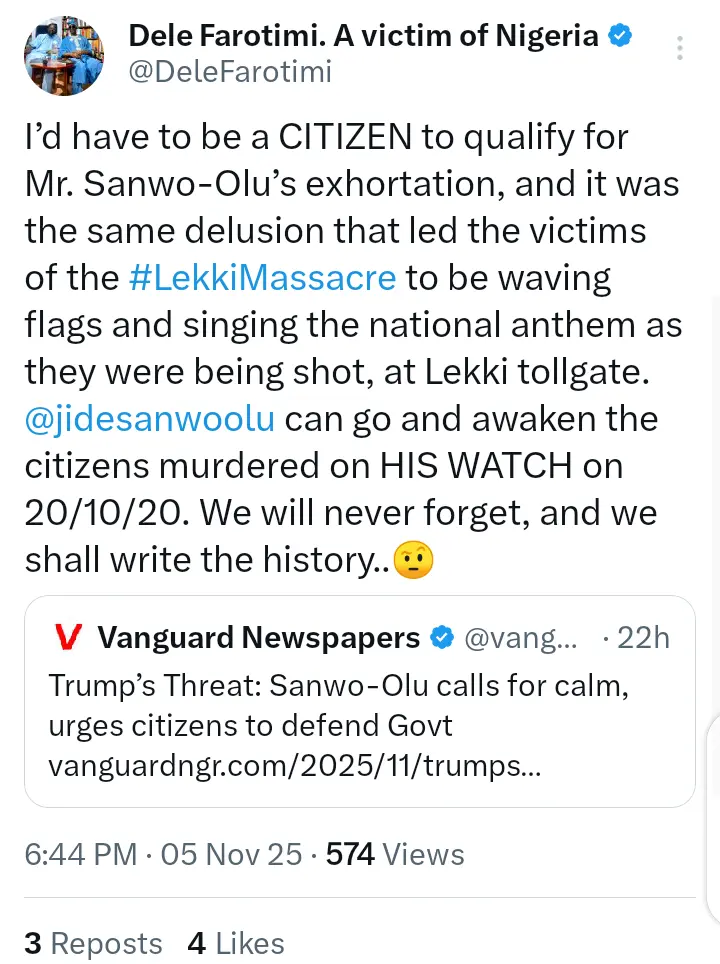This screenshot has width=720, height=964.
Task: Click the red Vanguard logo icon
Action: [67, 637]
